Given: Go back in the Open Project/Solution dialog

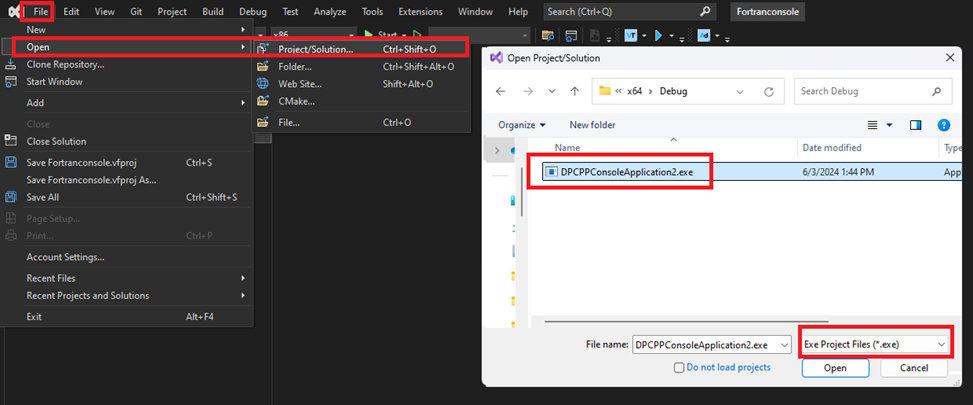Looking at the screenshot, I should tap(501, 91).
